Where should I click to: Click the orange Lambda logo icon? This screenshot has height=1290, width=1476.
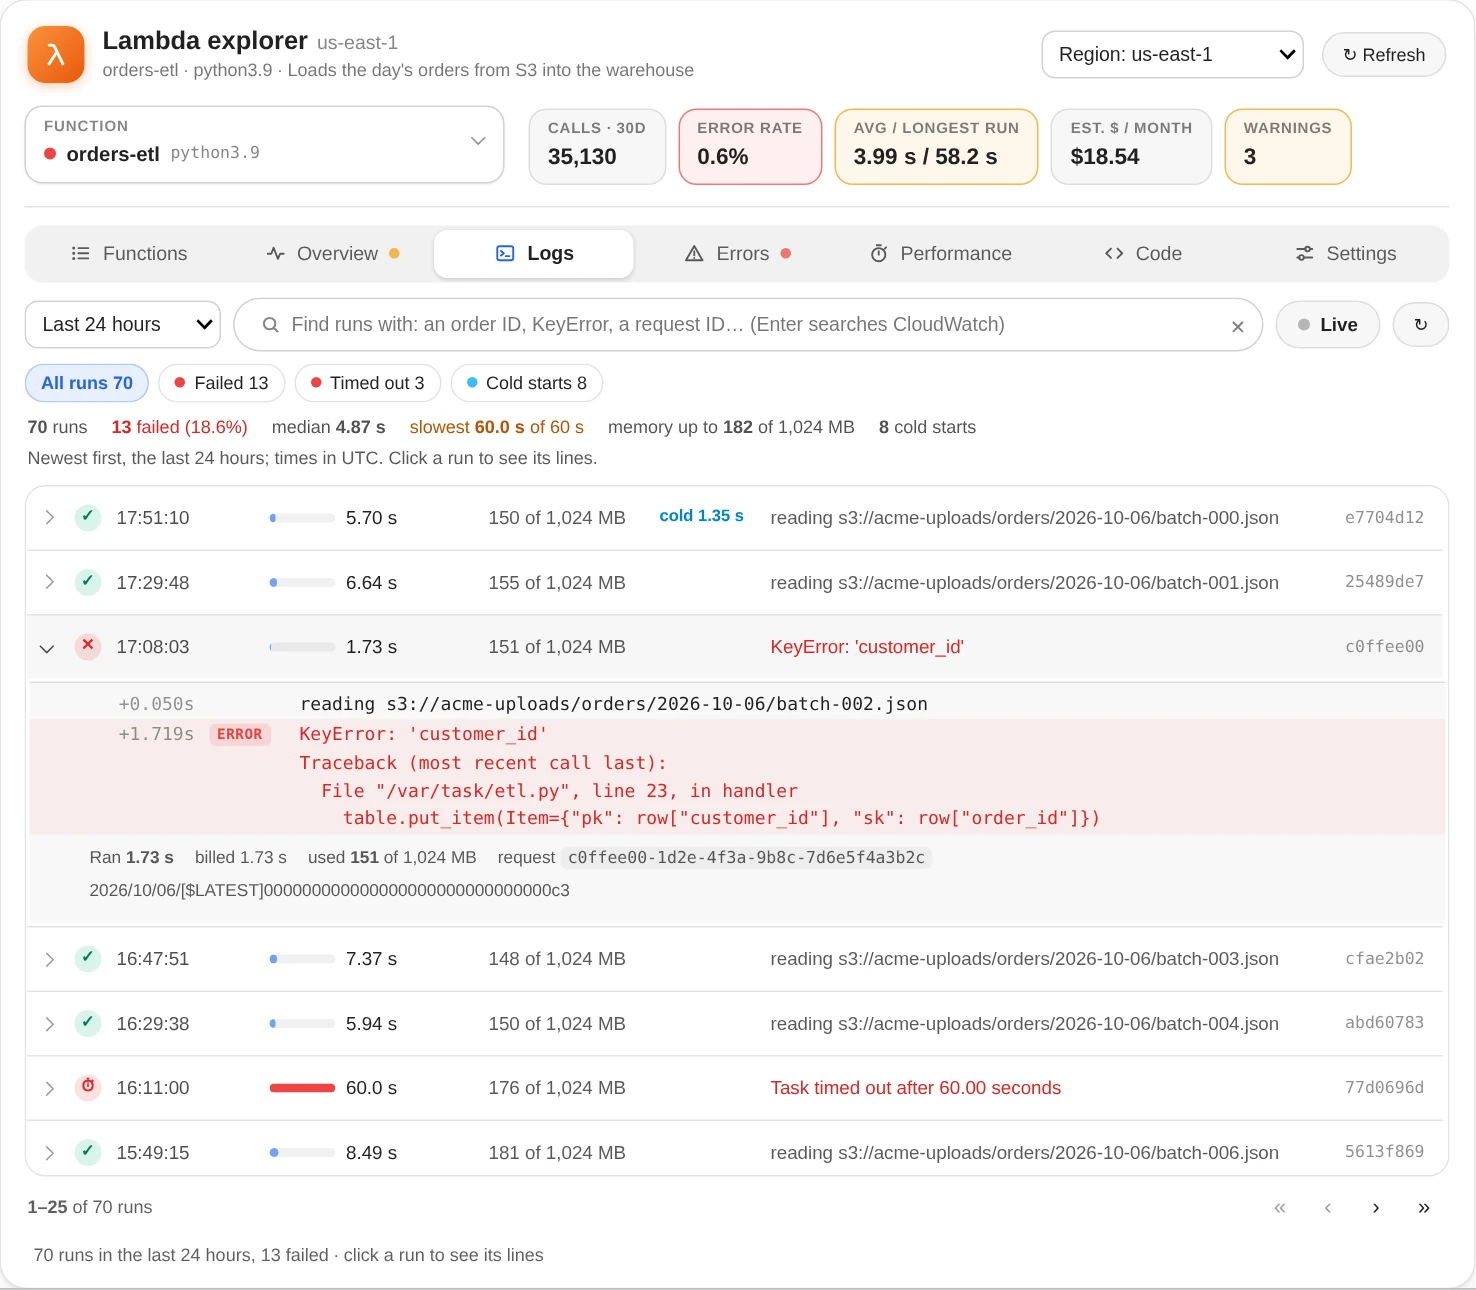[56, 54]
